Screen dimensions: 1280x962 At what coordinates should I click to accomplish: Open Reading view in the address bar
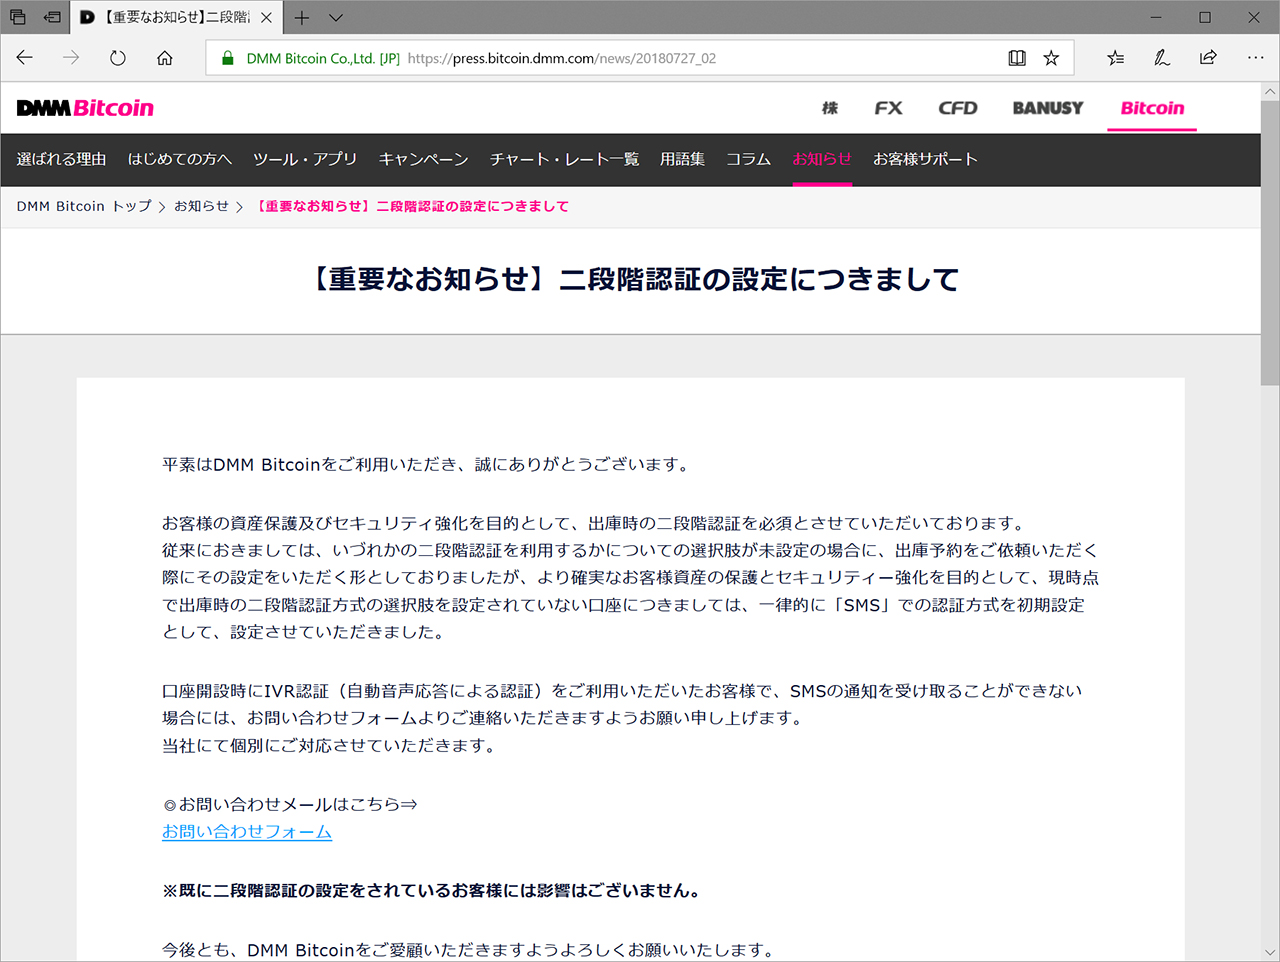click(1017, 57)
